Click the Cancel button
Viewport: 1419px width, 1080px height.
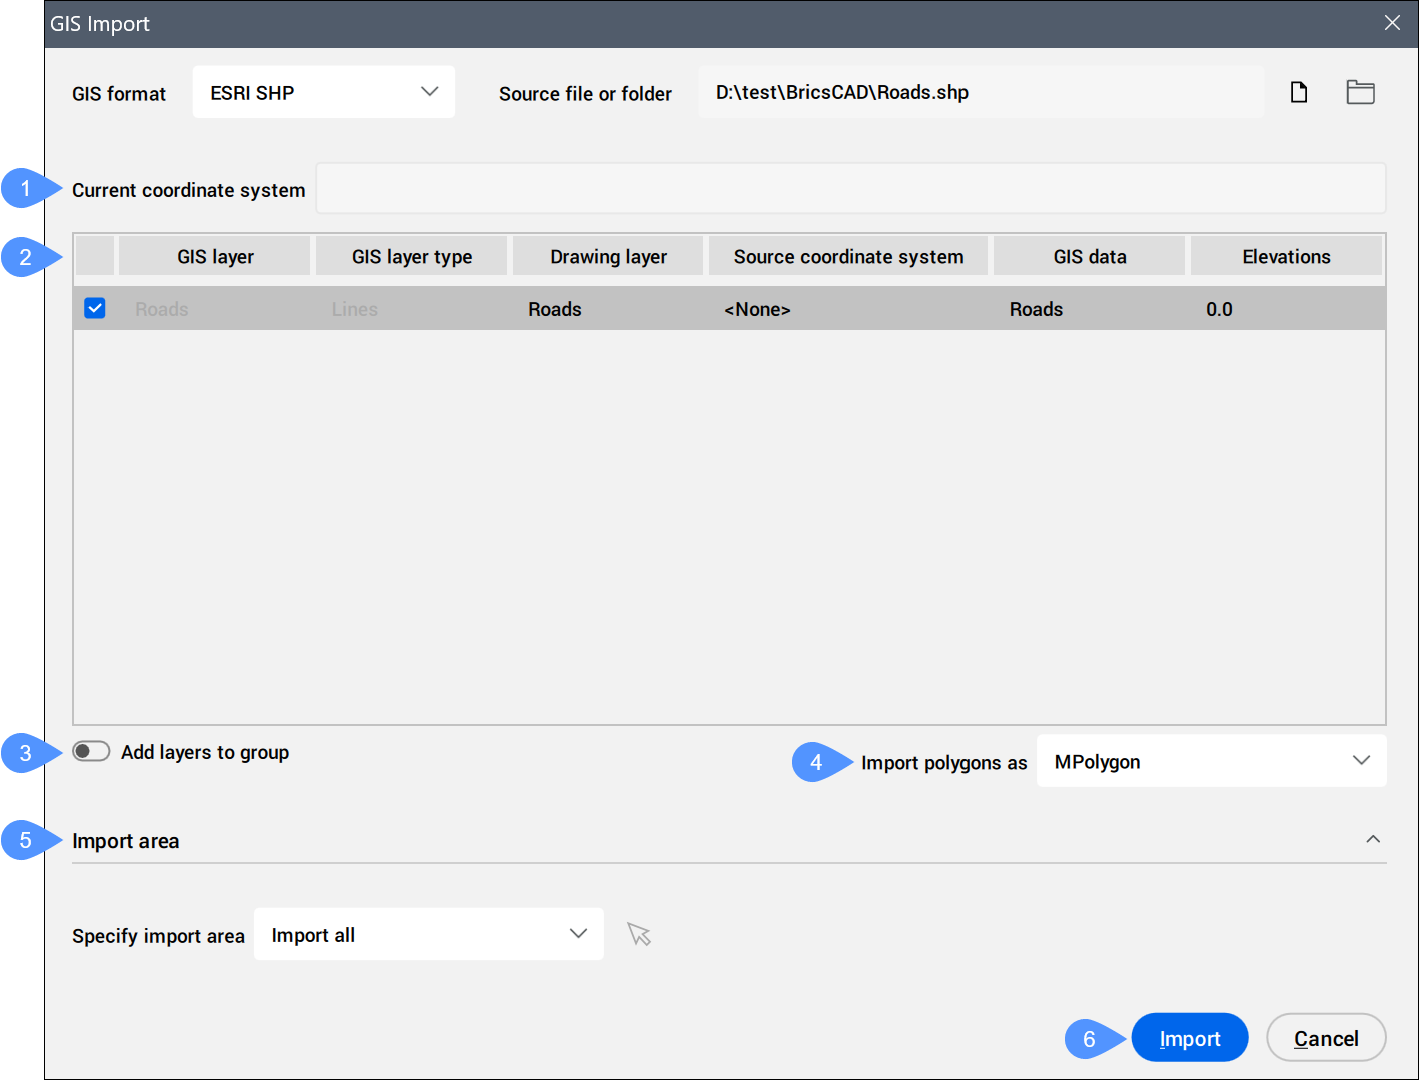[x=1325, y=1038]
